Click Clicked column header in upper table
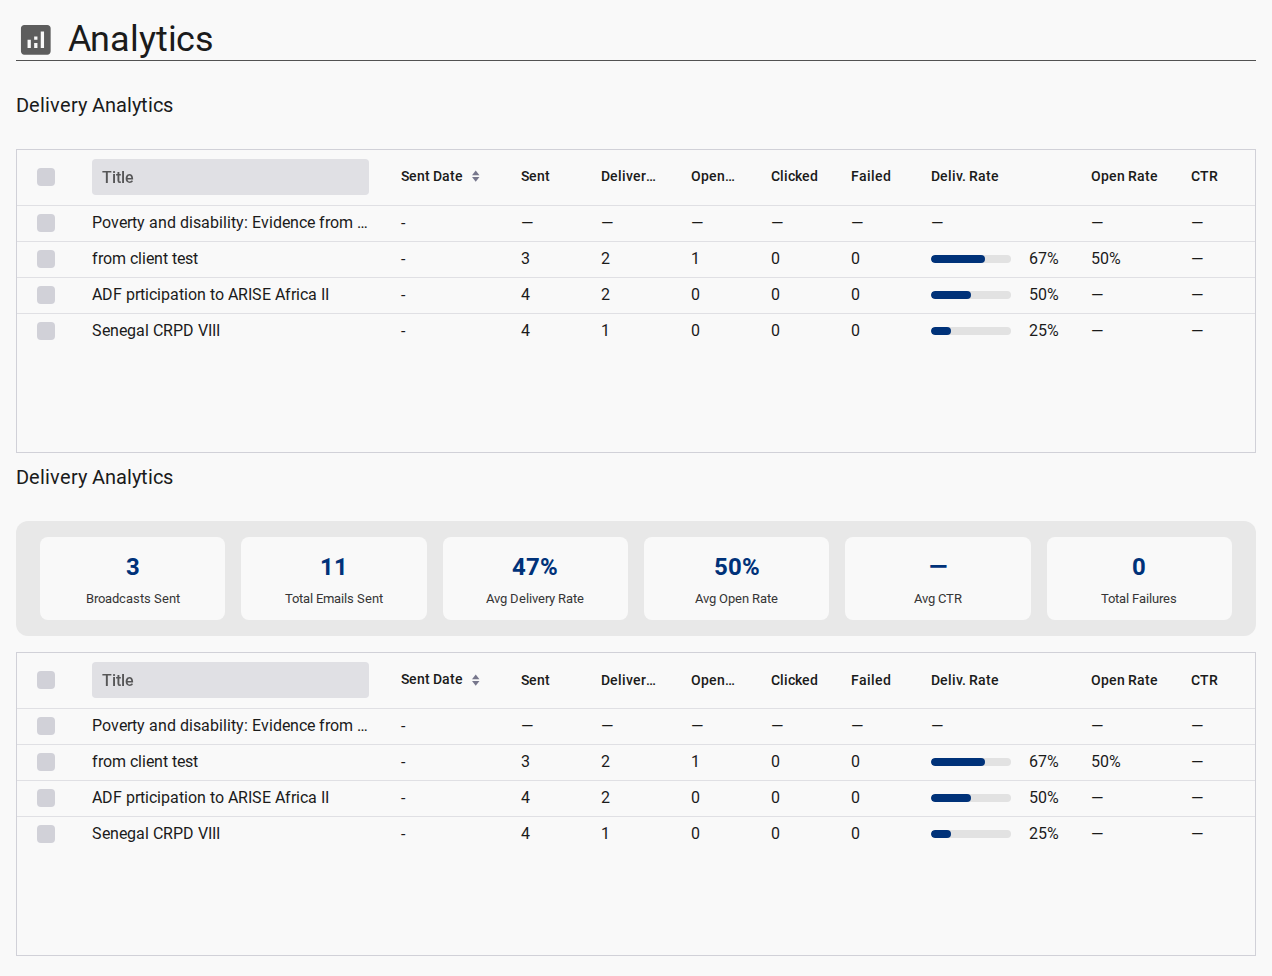The image size is (1272, 976). click(x=794, y=176)
